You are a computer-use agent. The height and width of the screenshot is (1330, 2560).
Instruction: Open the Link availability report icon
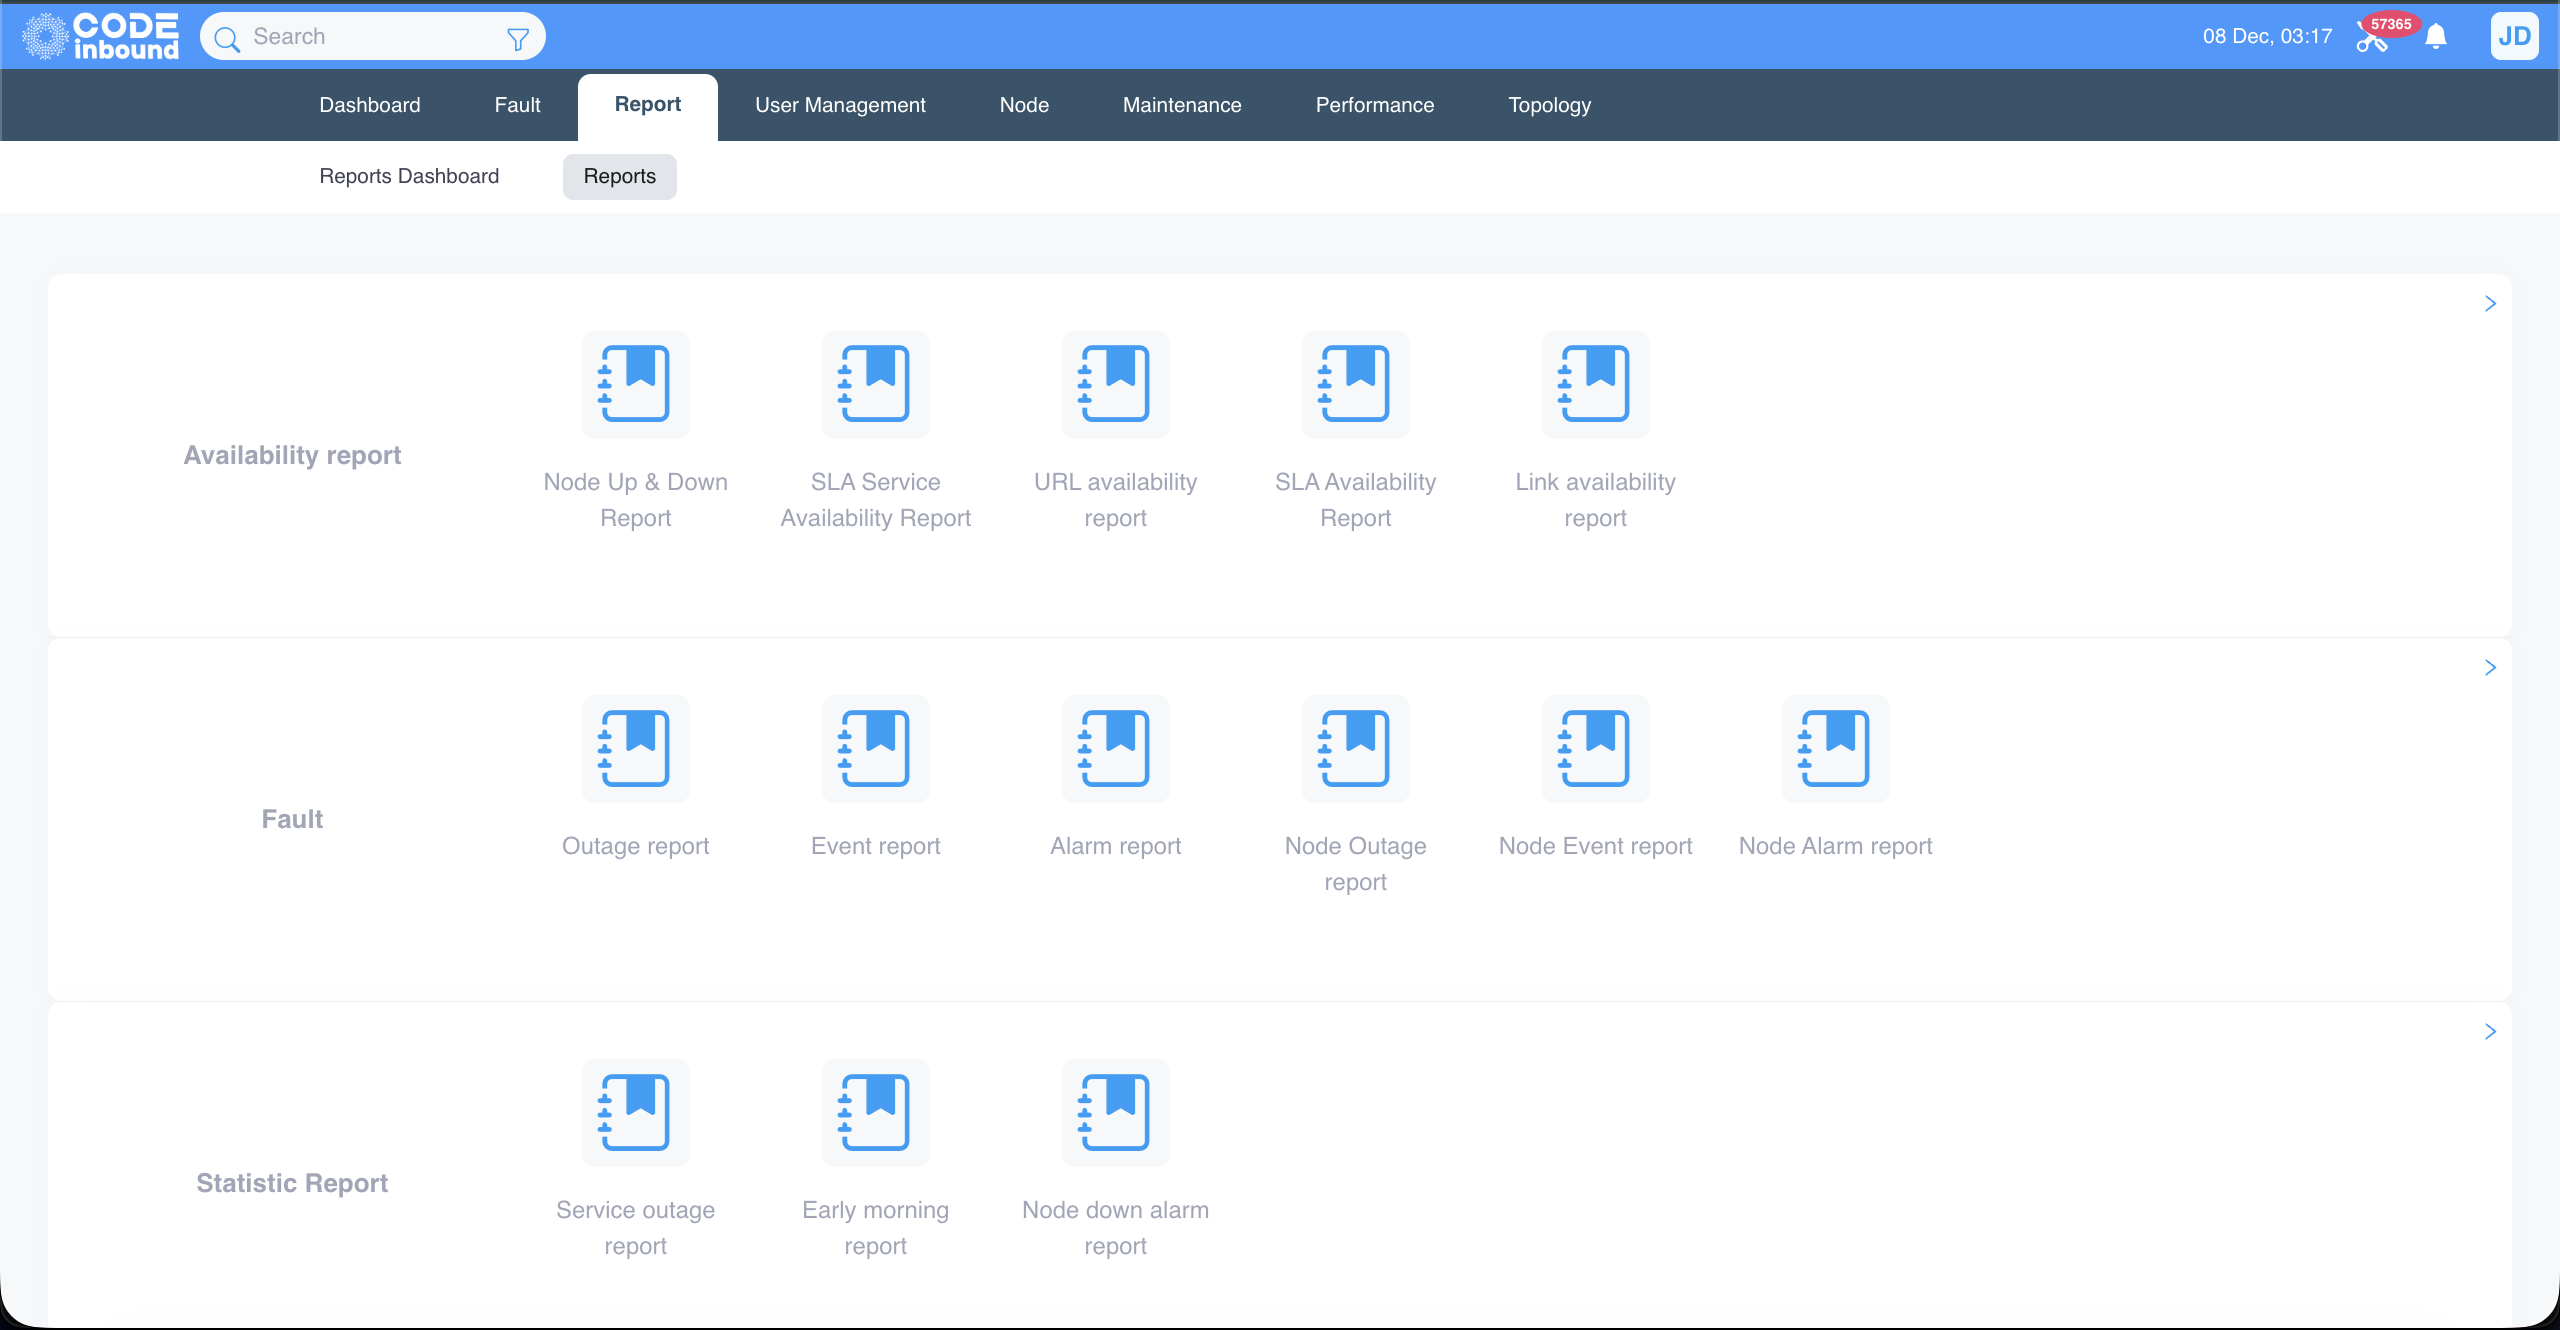click(1596, 385)
